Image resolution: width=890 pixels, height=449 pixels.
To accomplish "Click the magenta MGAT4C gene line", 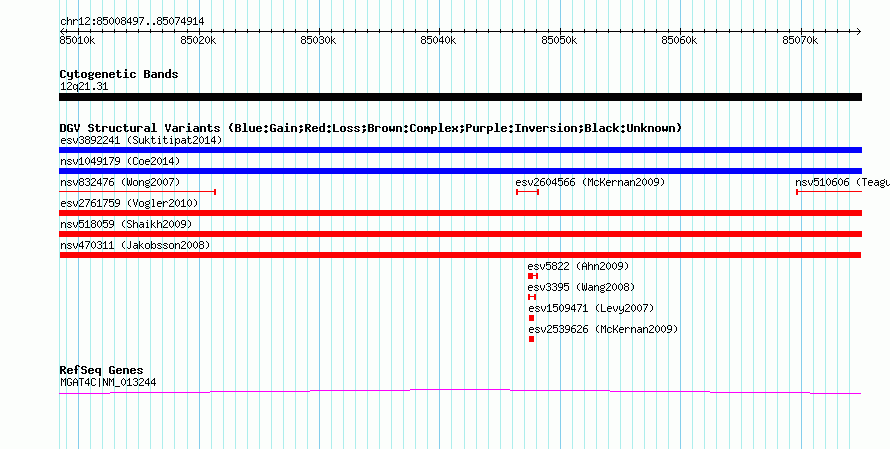I will pos(460,391).
